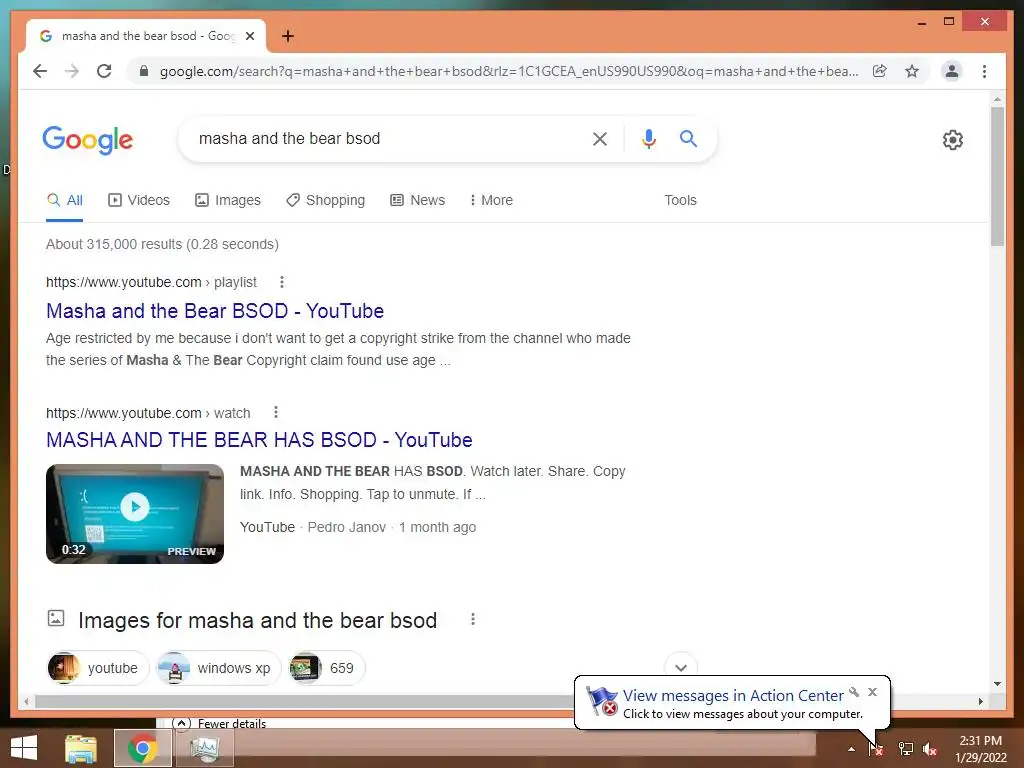Switch to the News results tab
Screen dimensions: 1024x768
(417, 200)
